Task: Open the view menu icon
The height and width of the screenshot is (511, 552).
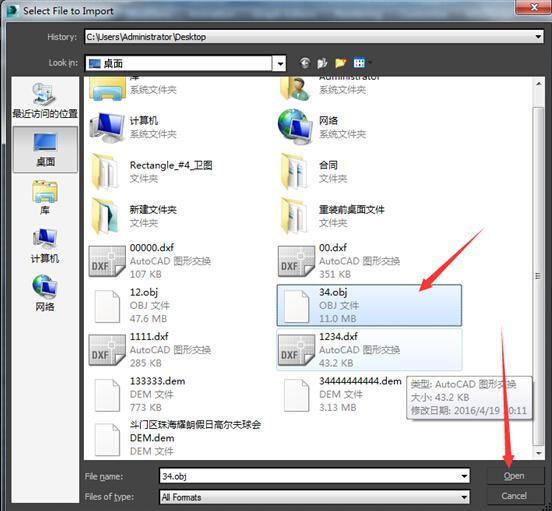Action: pyautogui.click(x=360, y=63)
